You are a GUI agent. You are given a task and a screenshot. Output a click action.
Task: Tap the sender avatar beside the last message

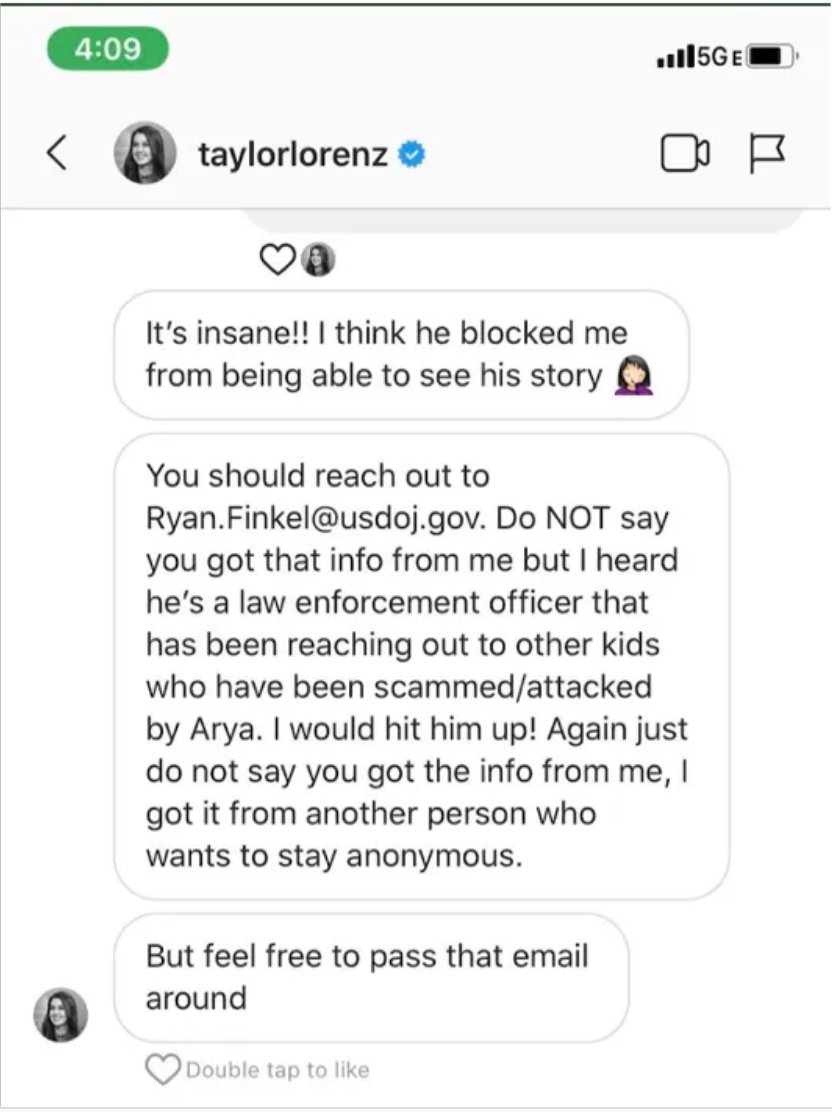[x=61, y=1014]
